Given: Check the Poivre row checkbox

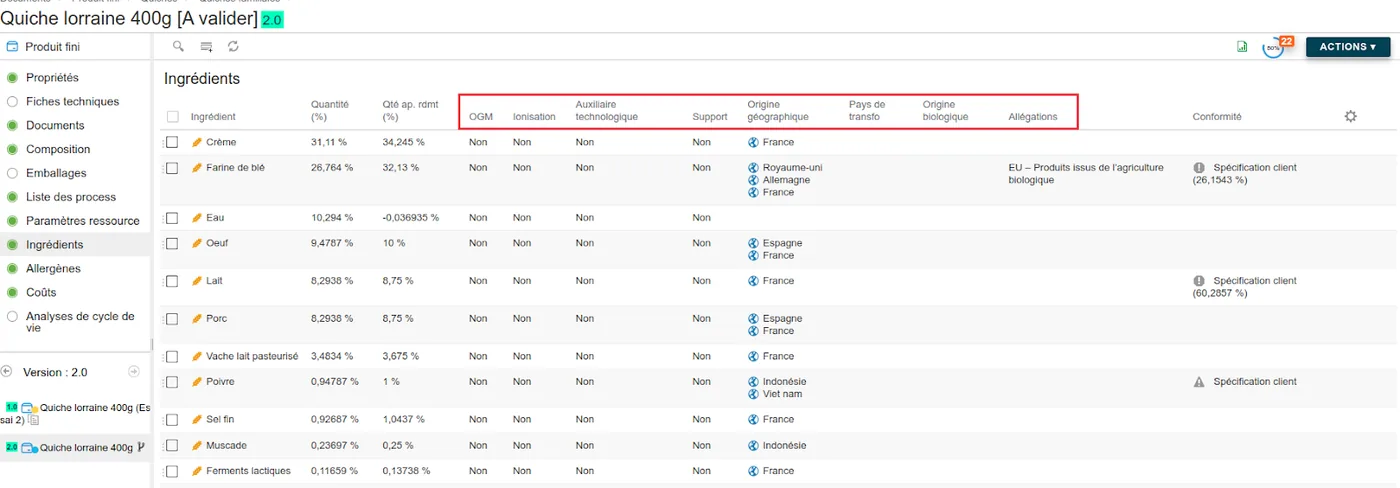Looking at the screenshot, I should [x=172, y=381].
